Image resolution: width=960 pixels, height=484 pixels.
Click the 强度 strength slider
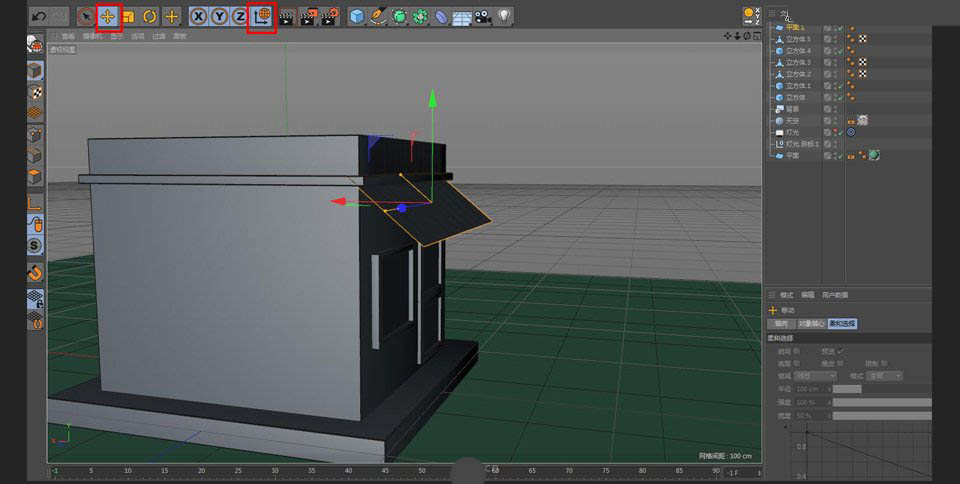tap(880, 401)
